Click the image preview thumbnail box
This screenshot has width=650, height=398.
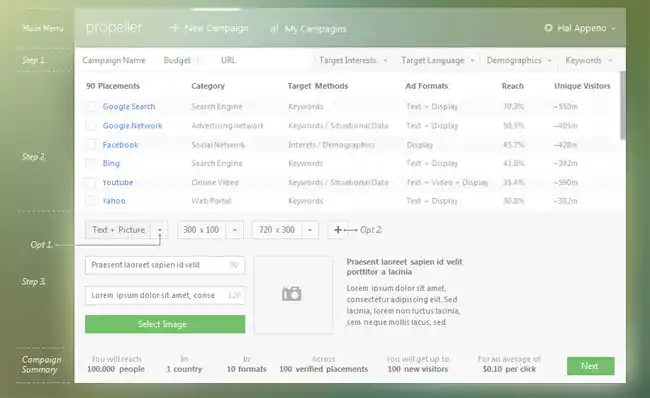click(293, 295)
